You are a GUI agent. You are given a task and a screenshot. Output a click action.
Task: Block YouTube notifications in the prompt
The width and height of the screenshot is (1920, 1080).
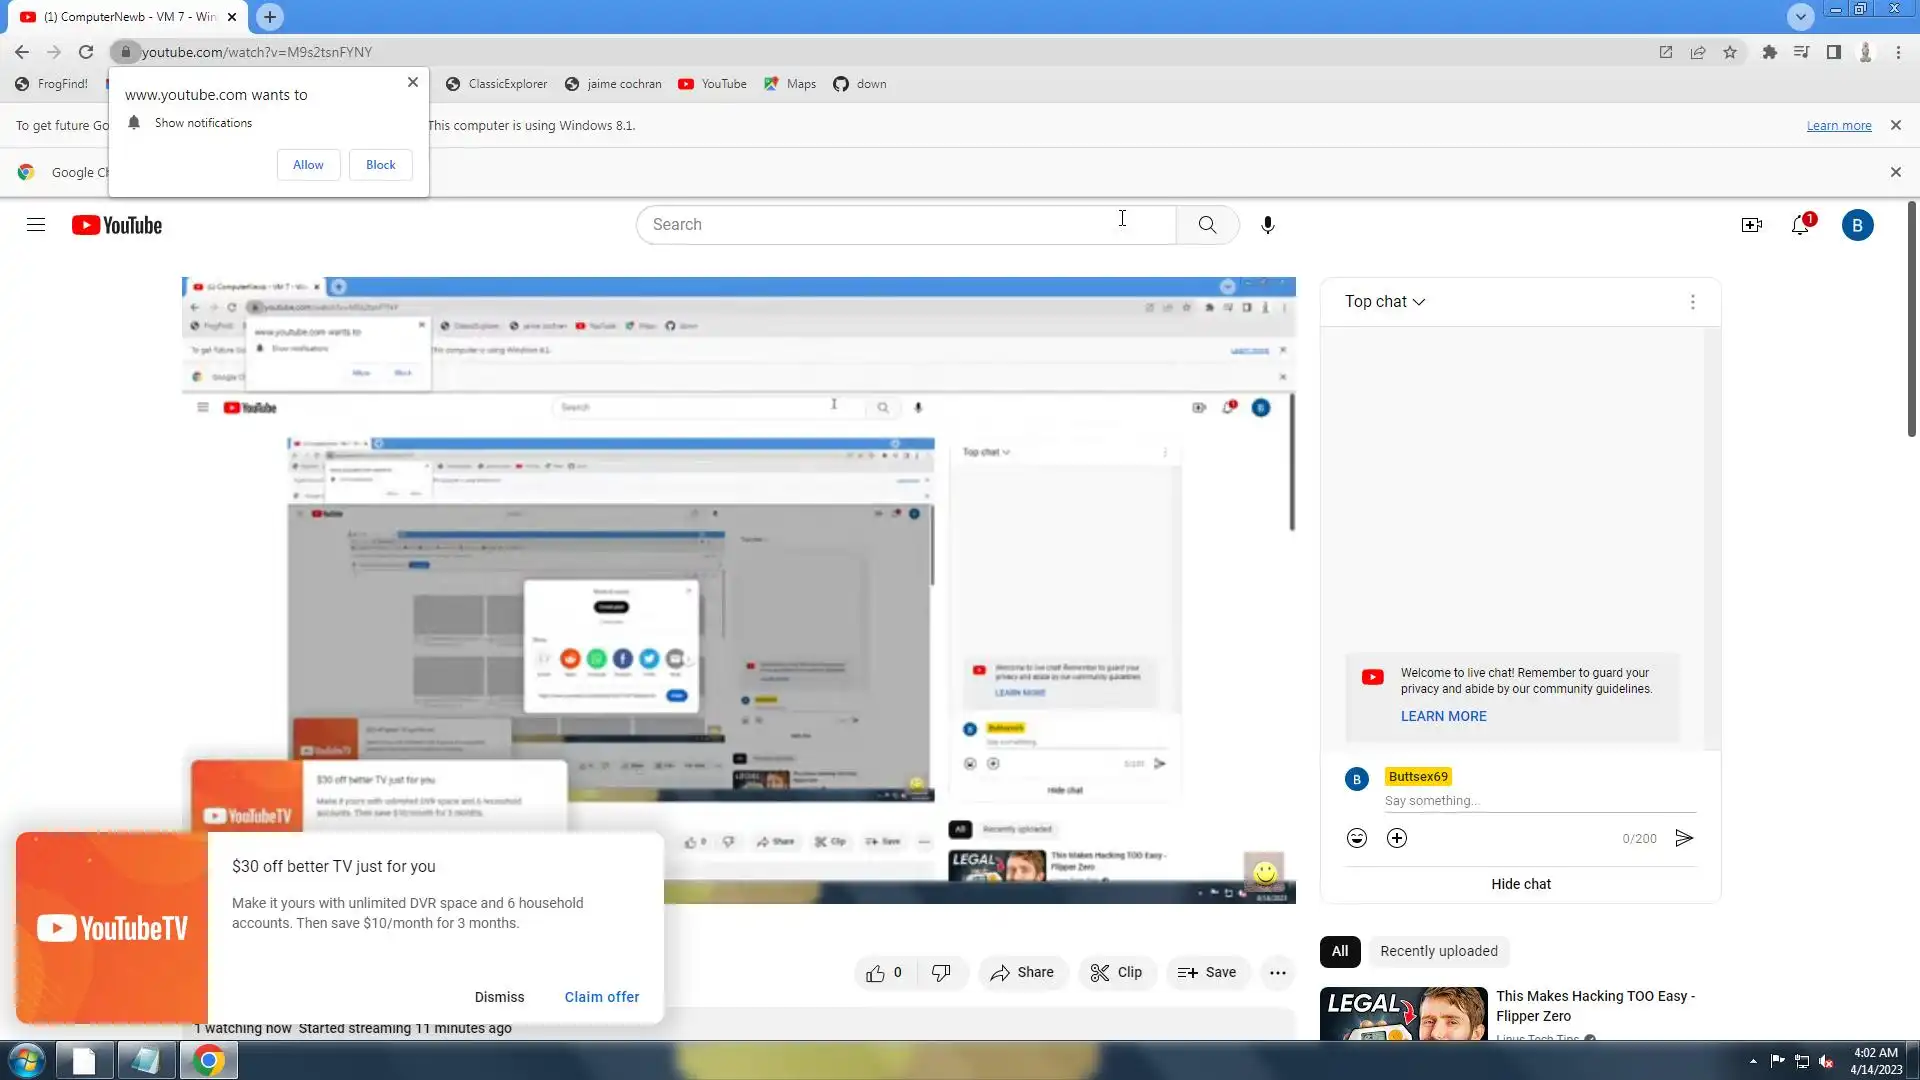(380, 165)
